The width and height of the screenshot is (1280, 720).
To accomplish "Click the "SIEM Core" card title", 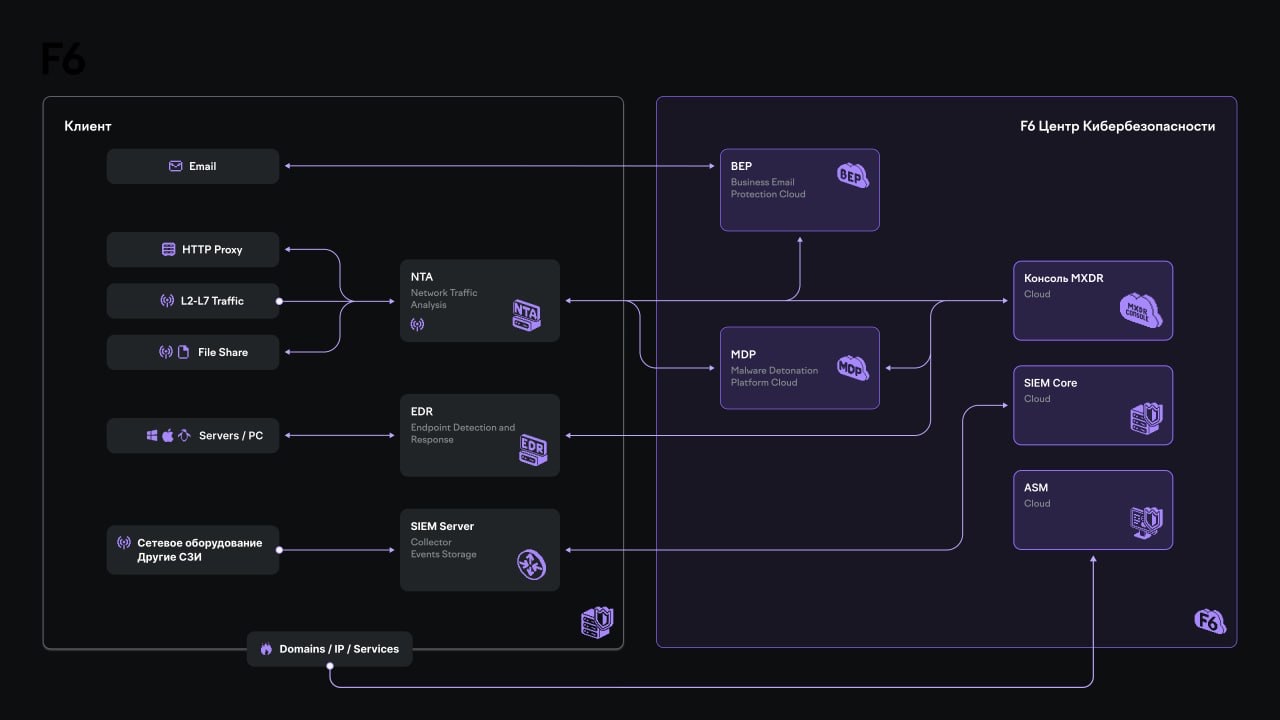I will [1051, 383].
